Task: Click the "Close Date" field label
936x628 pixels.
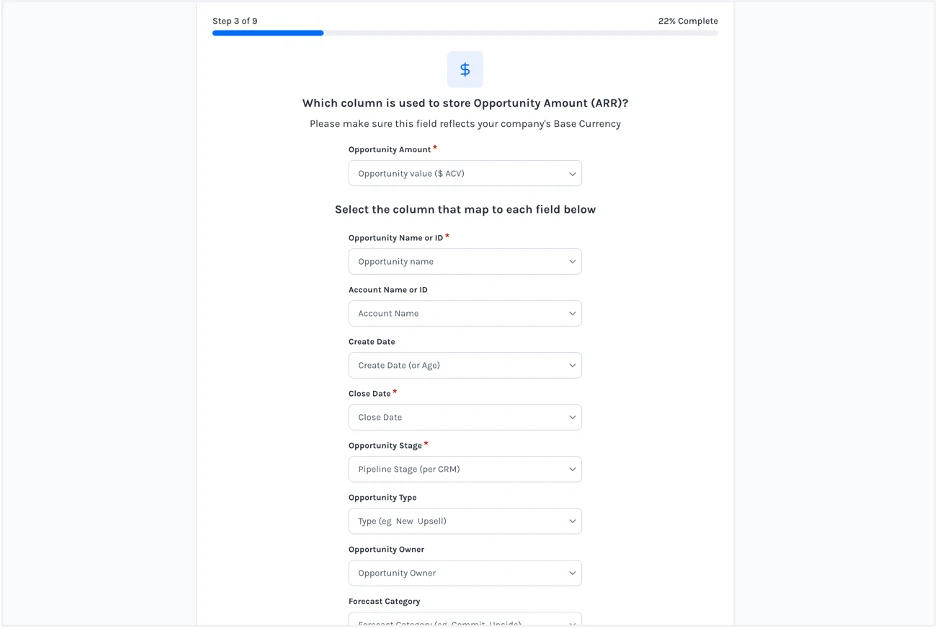Action: click(370, 394)
